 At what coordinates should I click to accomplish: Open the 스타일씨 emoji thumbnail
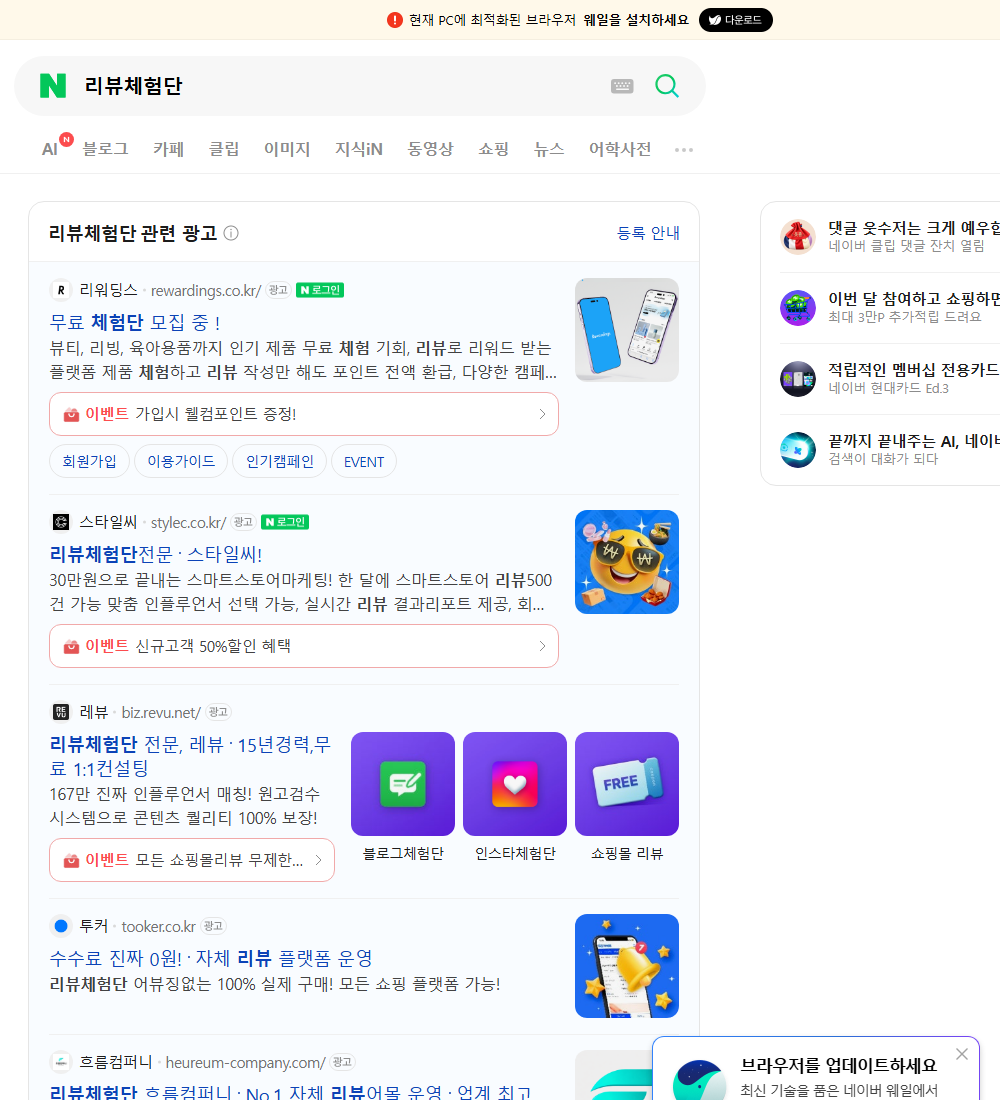point(627,562)
